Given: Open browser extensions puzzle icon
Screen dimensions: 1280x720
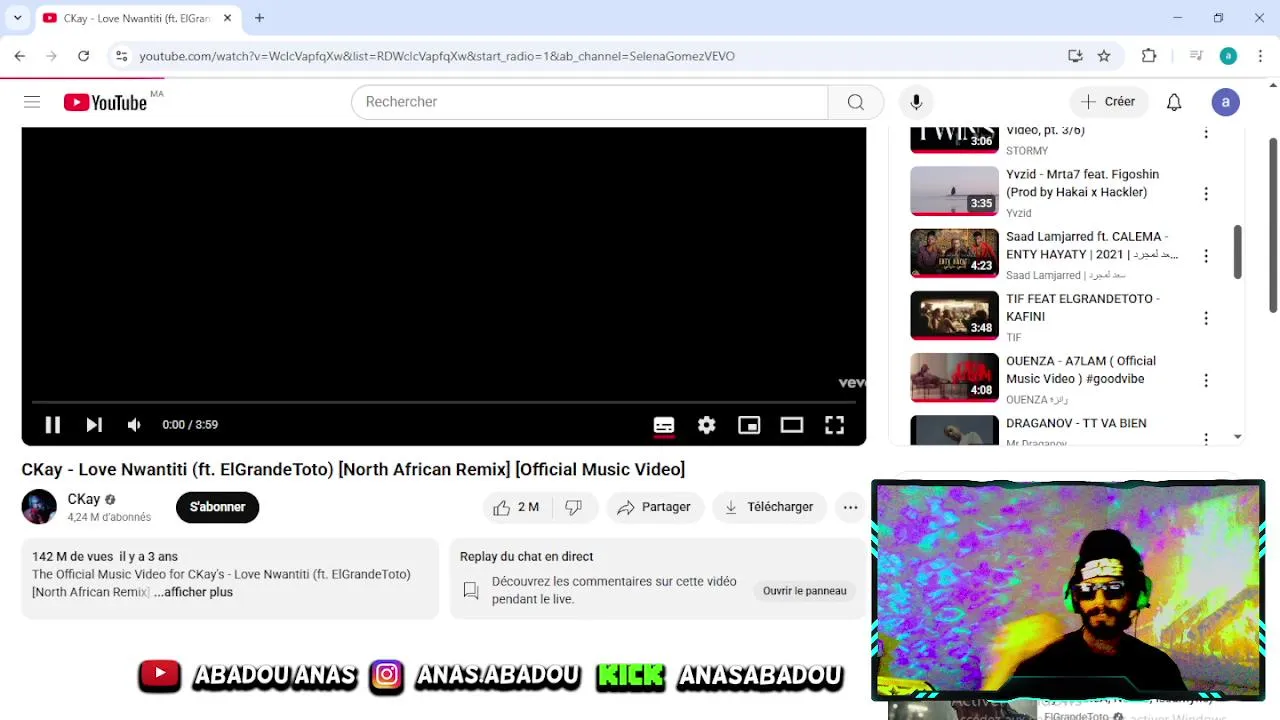Looking at the screenshot, I should click(x=1149, y=56).
